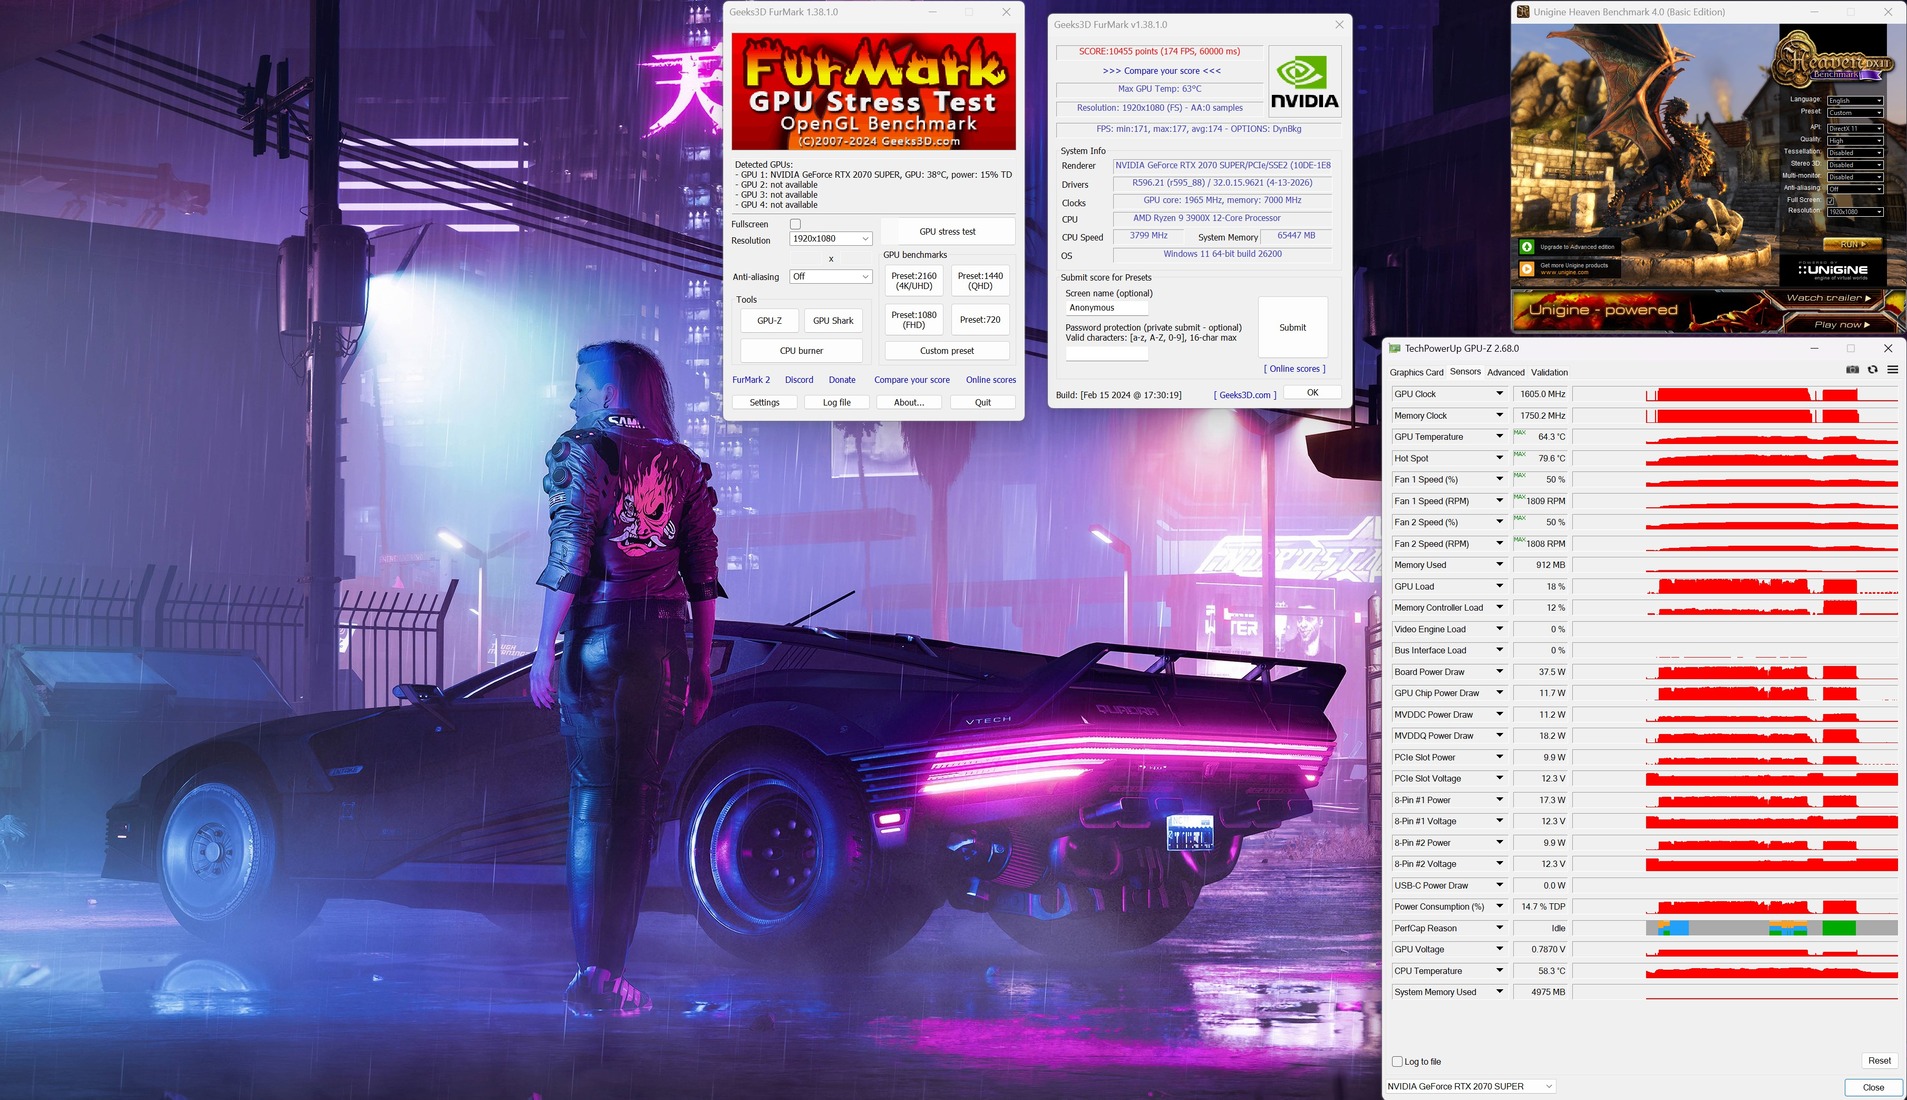Open FurMark Settings
This screenshot has width=1907, height=1100.
point(764,403)
